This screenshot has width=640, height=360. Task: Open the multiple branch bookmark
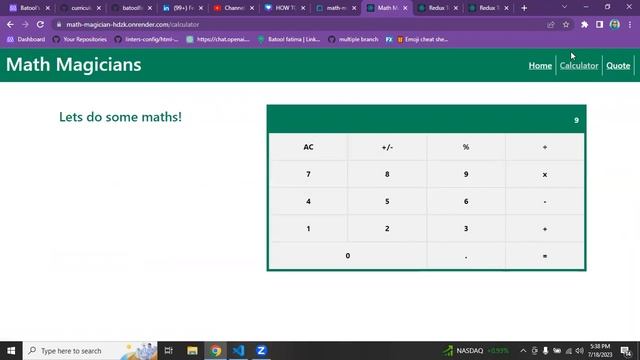(353, 40)
